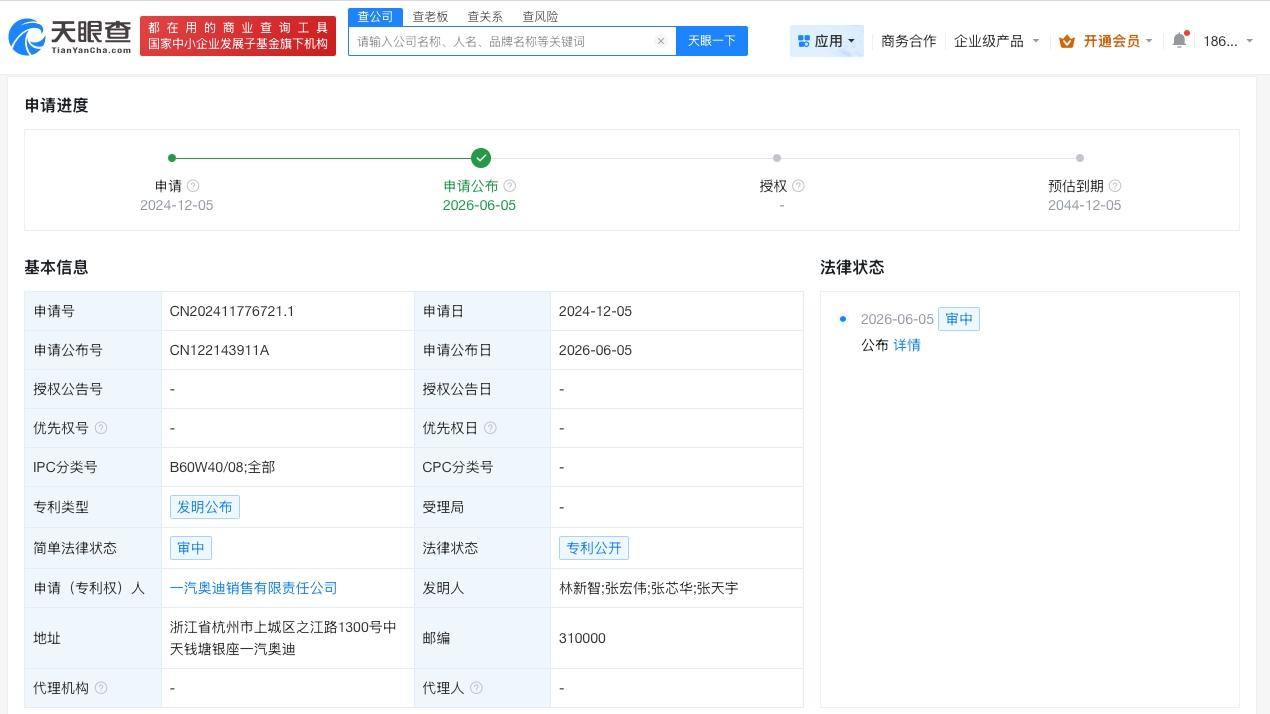Open 详情 link in legal status

tap(907, 345)
